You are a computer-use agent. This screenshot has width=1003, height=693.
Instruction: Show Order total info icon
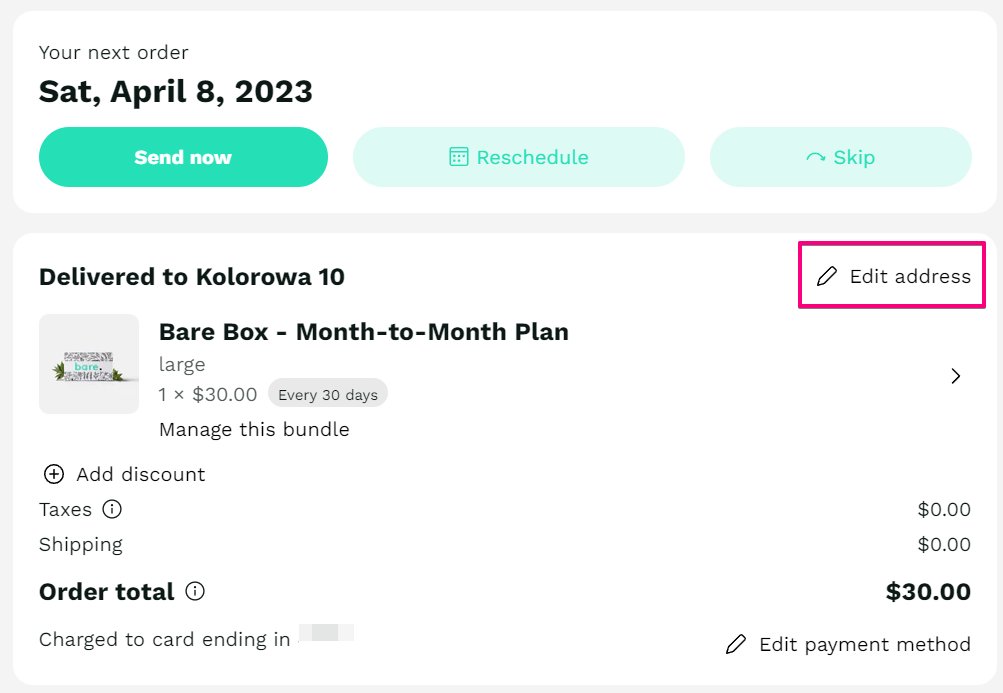195,591
